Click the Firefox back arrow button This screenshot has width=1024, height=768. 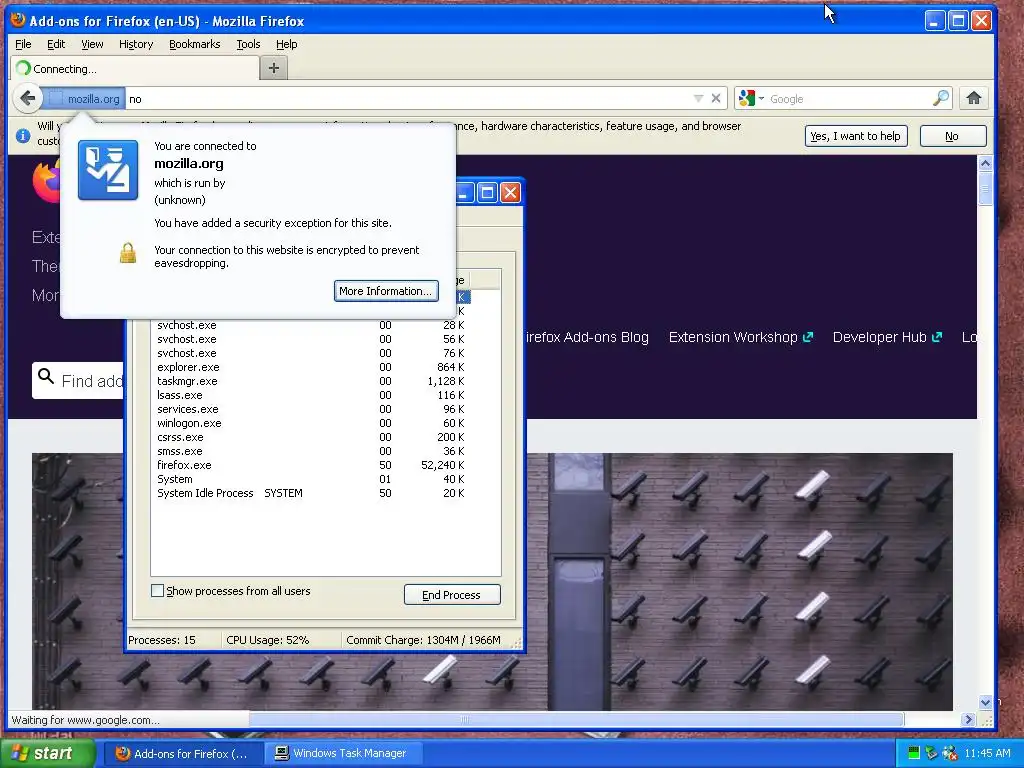(27, 99)
